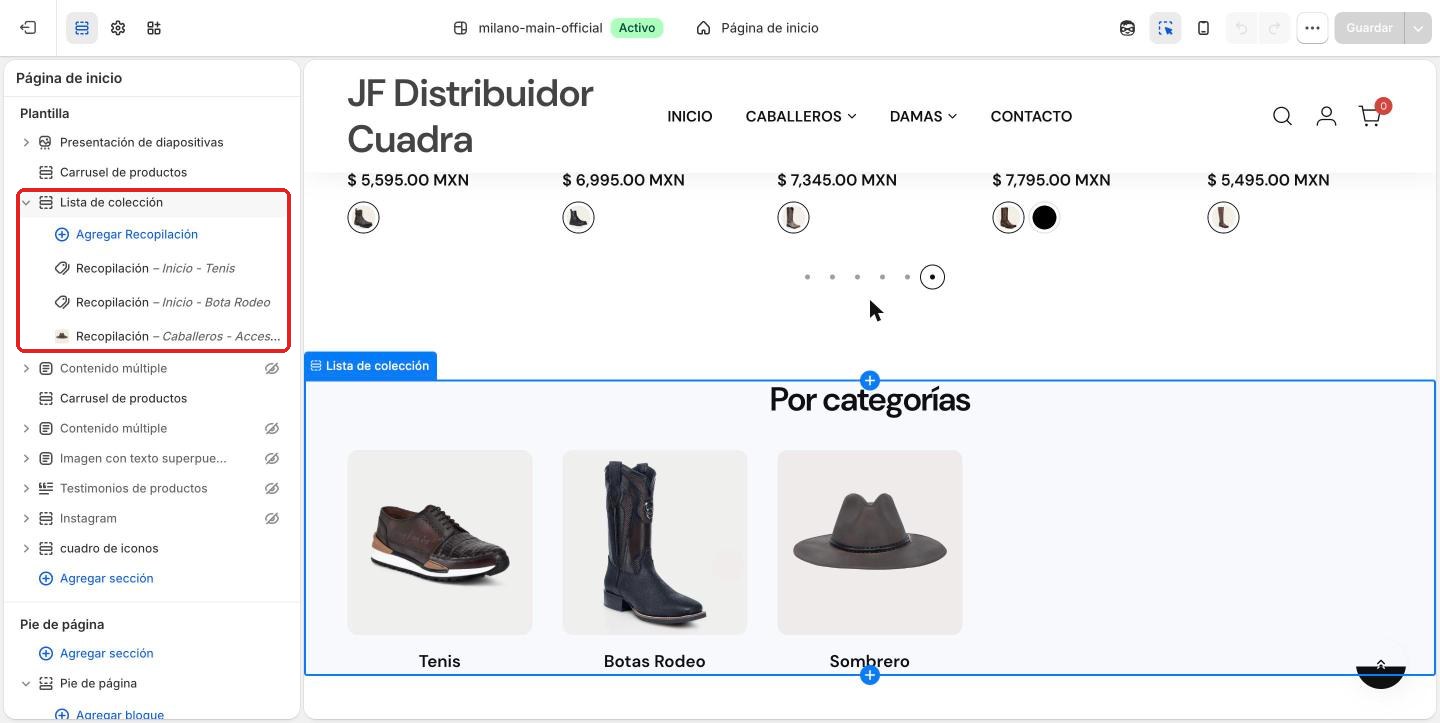The image size is (1440, 723).
Task: Show the Instagram section
Action: tap(271, 518)
